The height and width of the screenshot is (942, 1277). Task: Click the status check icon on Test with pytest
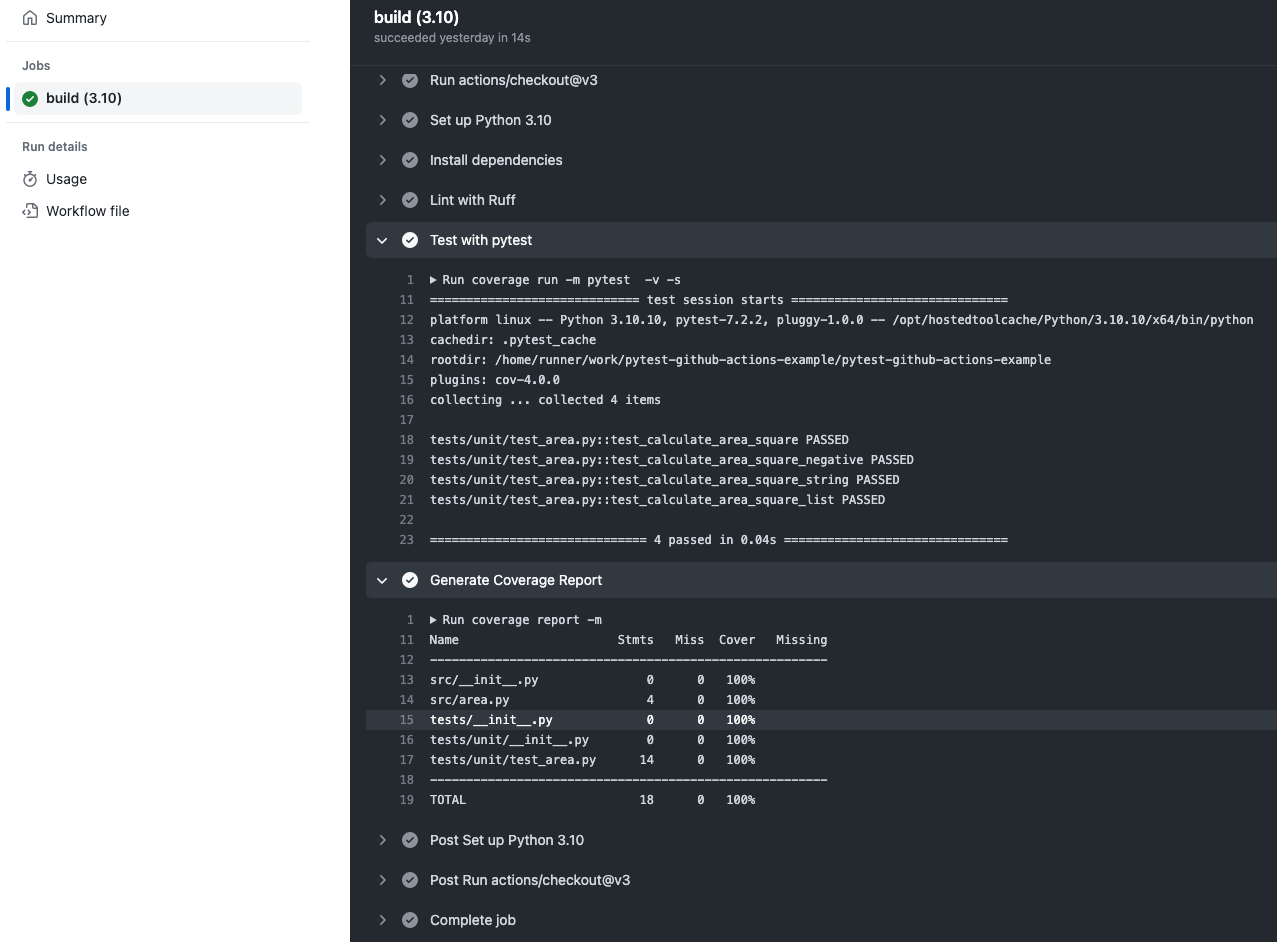pyautogui.click(x=410, y=240)
